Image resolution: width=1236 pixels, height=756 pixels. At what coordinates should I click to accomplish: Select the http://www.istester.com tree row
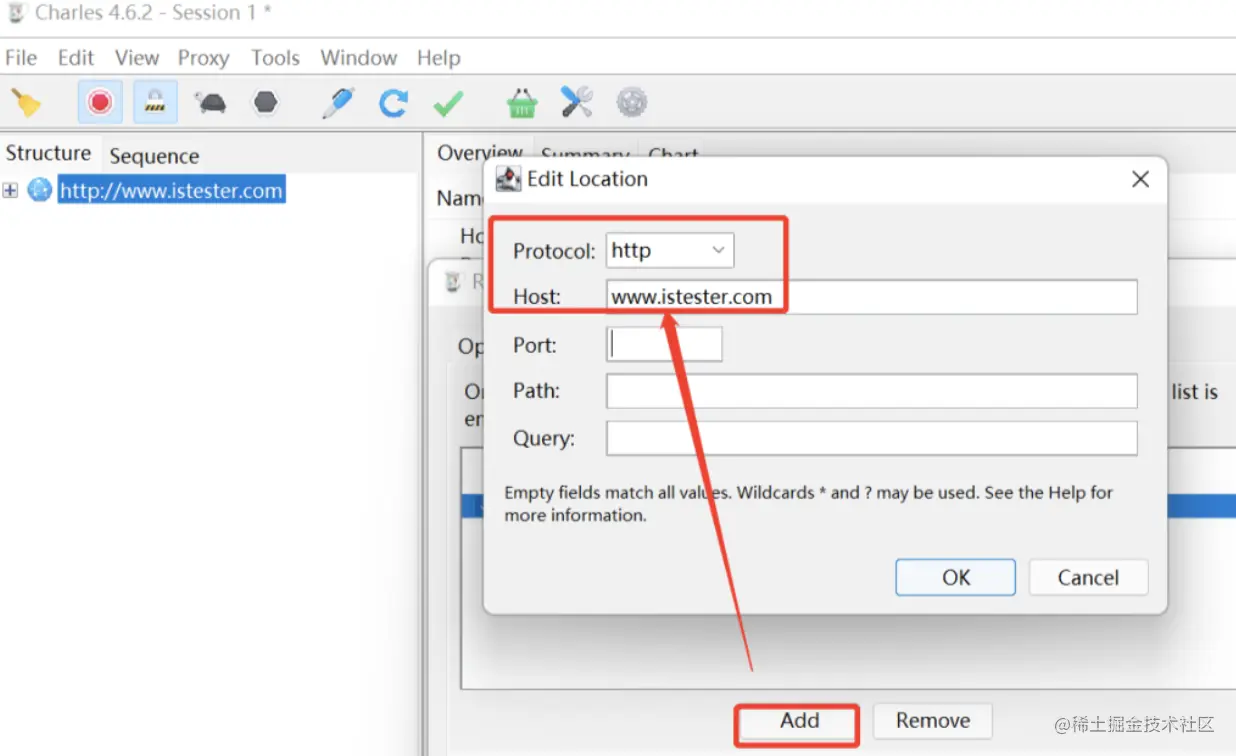tap(171, 190)
